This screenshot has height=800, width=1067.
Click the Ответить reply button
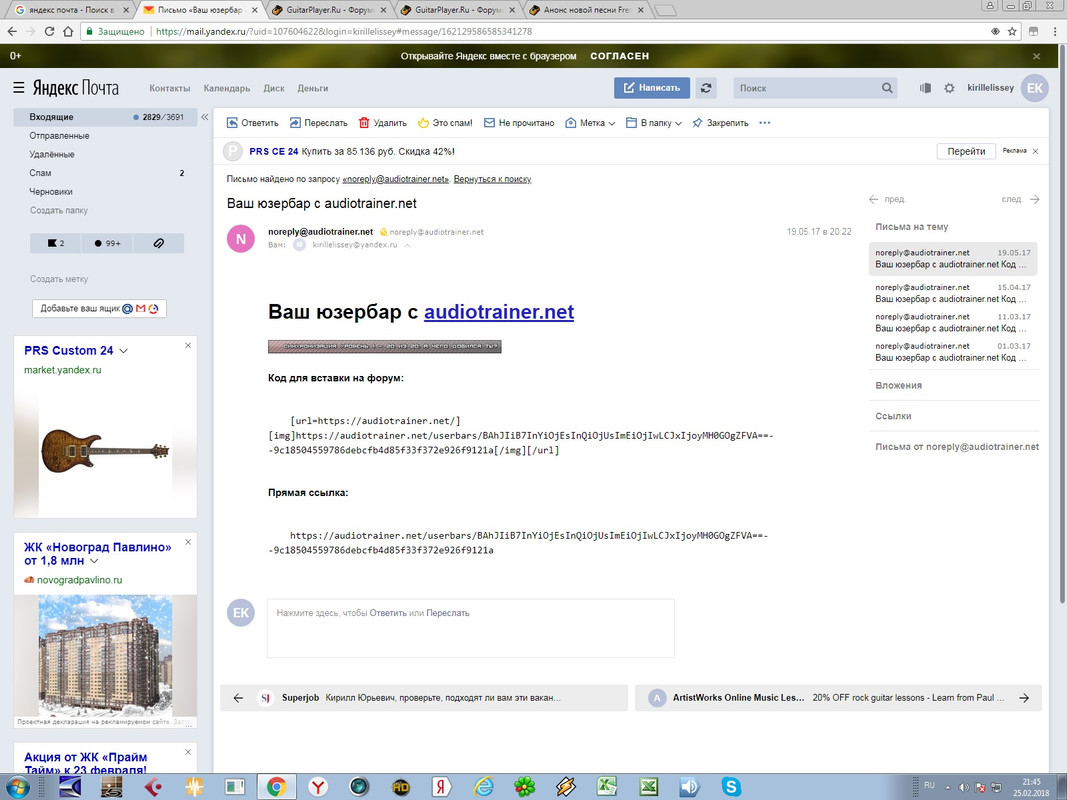252,123
